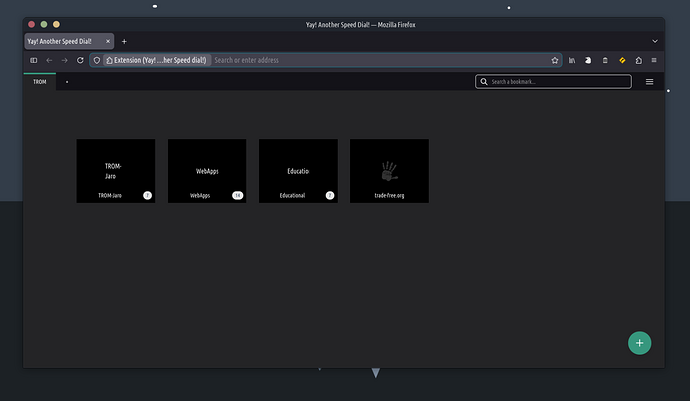The width and height of the screenshot is (690, 401).
Task: Open the TROM-Jaro folder tile
Action: click(x=115, y=170)
